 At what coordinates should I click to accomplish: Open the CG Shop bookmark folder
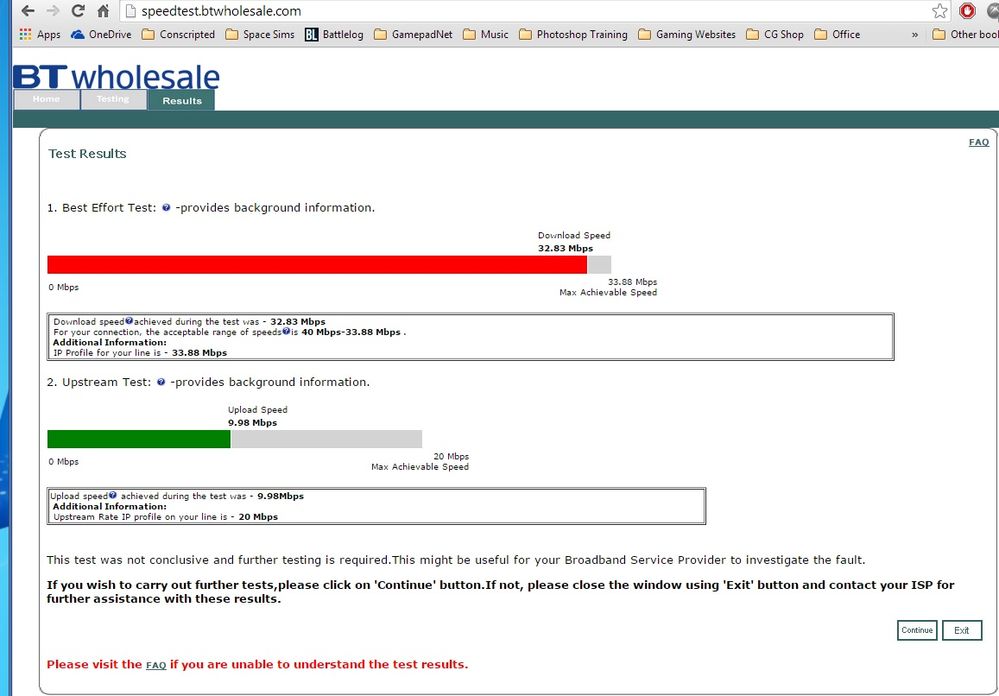(775, 34)
